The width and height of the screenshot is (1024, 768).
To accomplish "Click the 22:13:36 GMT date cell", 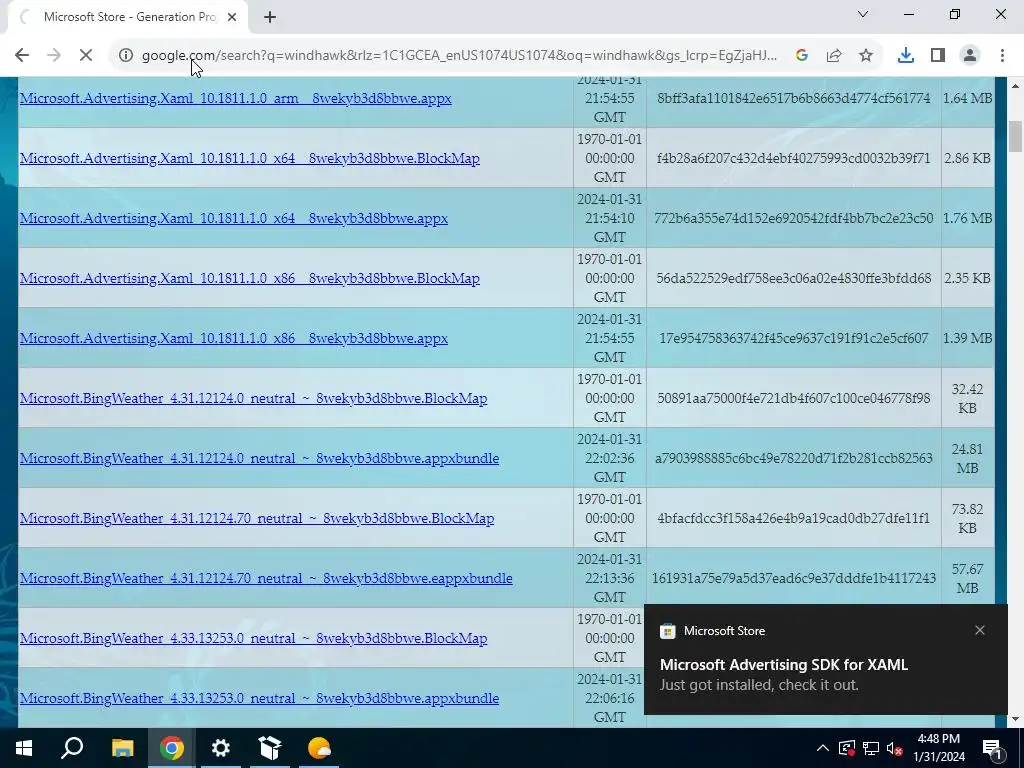I will click(x=609, y=579).
